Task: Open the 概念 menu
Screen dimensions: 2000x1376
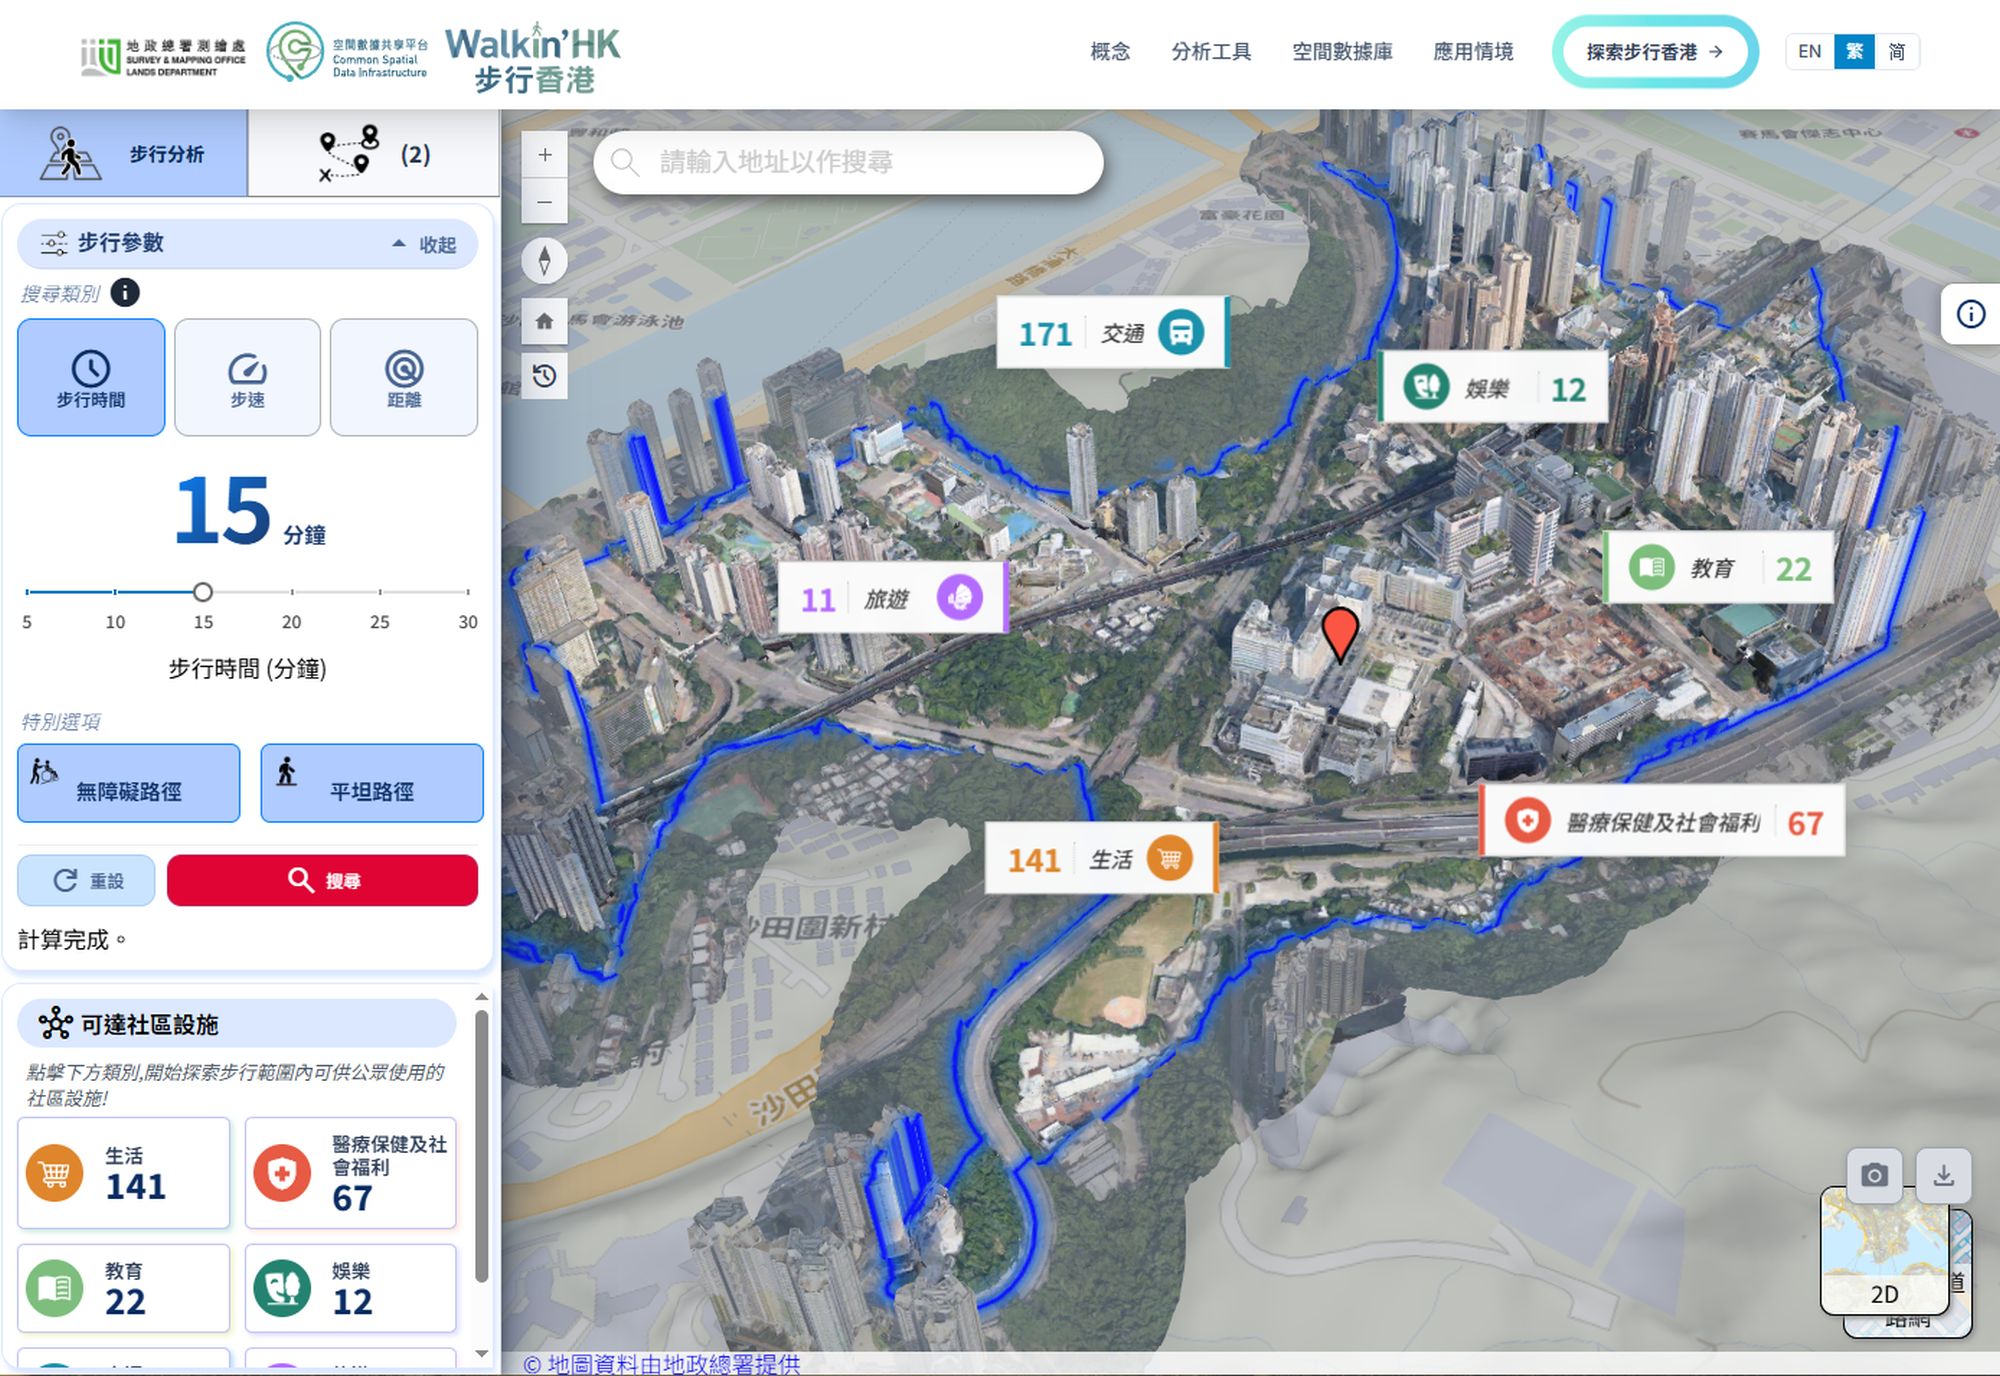Action: tap(1110, 52)
